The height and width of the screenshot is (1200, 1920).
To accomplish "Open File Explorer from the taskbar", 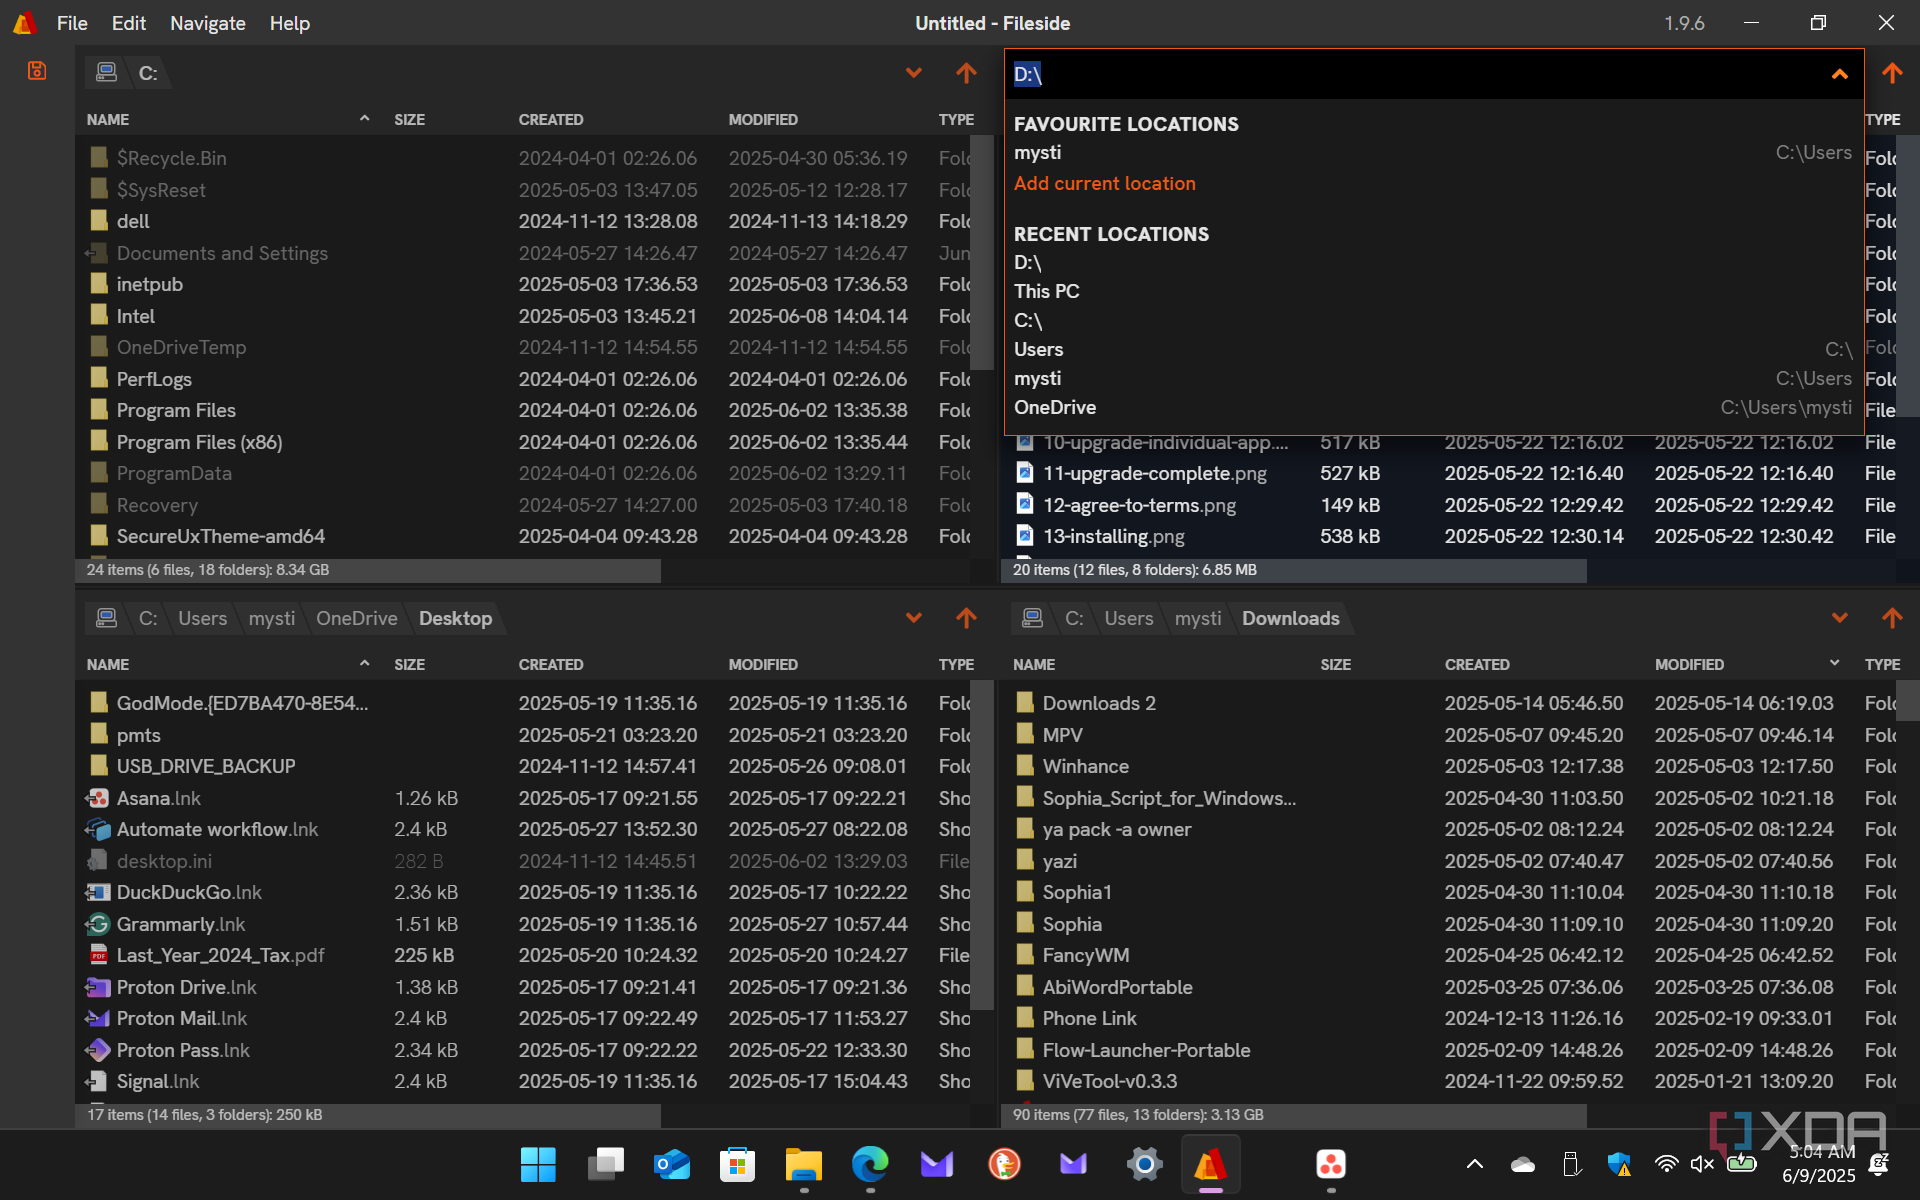I will point(803,1164).
